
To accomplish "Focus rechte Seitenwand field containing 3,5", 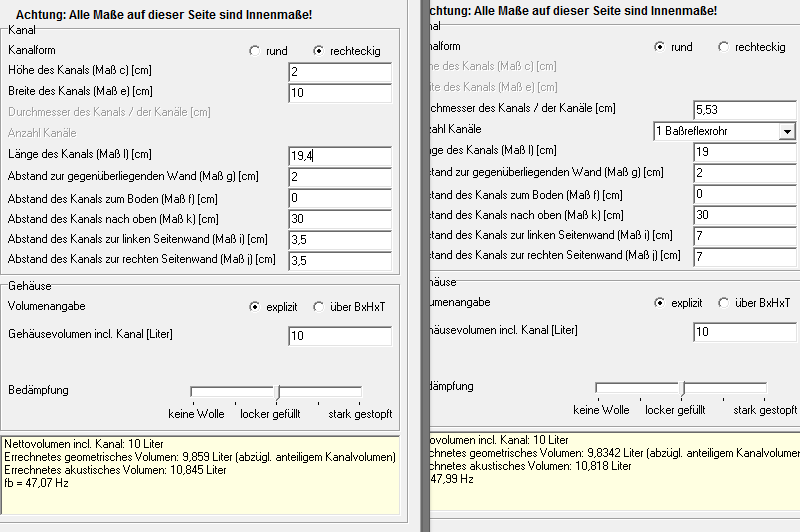I will 339,261.
